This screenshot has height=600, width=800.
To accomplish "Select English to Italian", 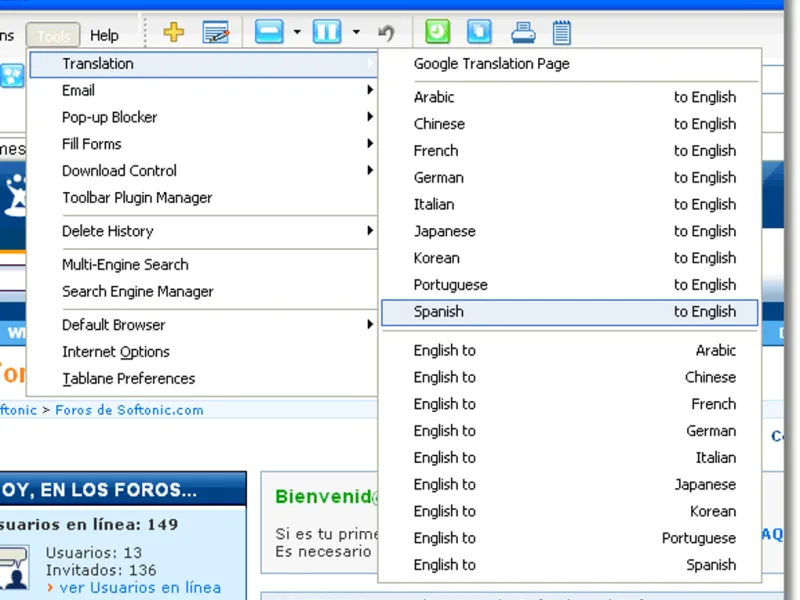I will 569,458.
